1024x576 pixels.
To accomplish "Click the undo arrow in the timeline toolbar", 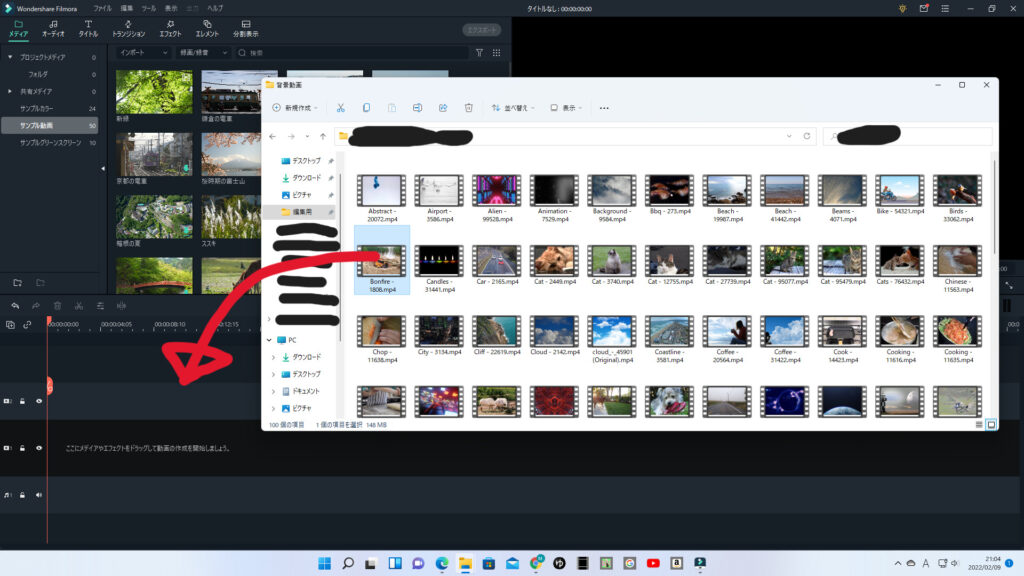I will tap(15, 306).
